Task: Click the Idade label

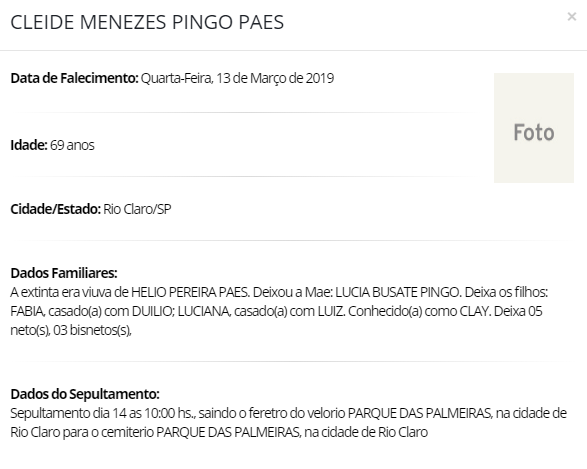Action: pos(29,145)
